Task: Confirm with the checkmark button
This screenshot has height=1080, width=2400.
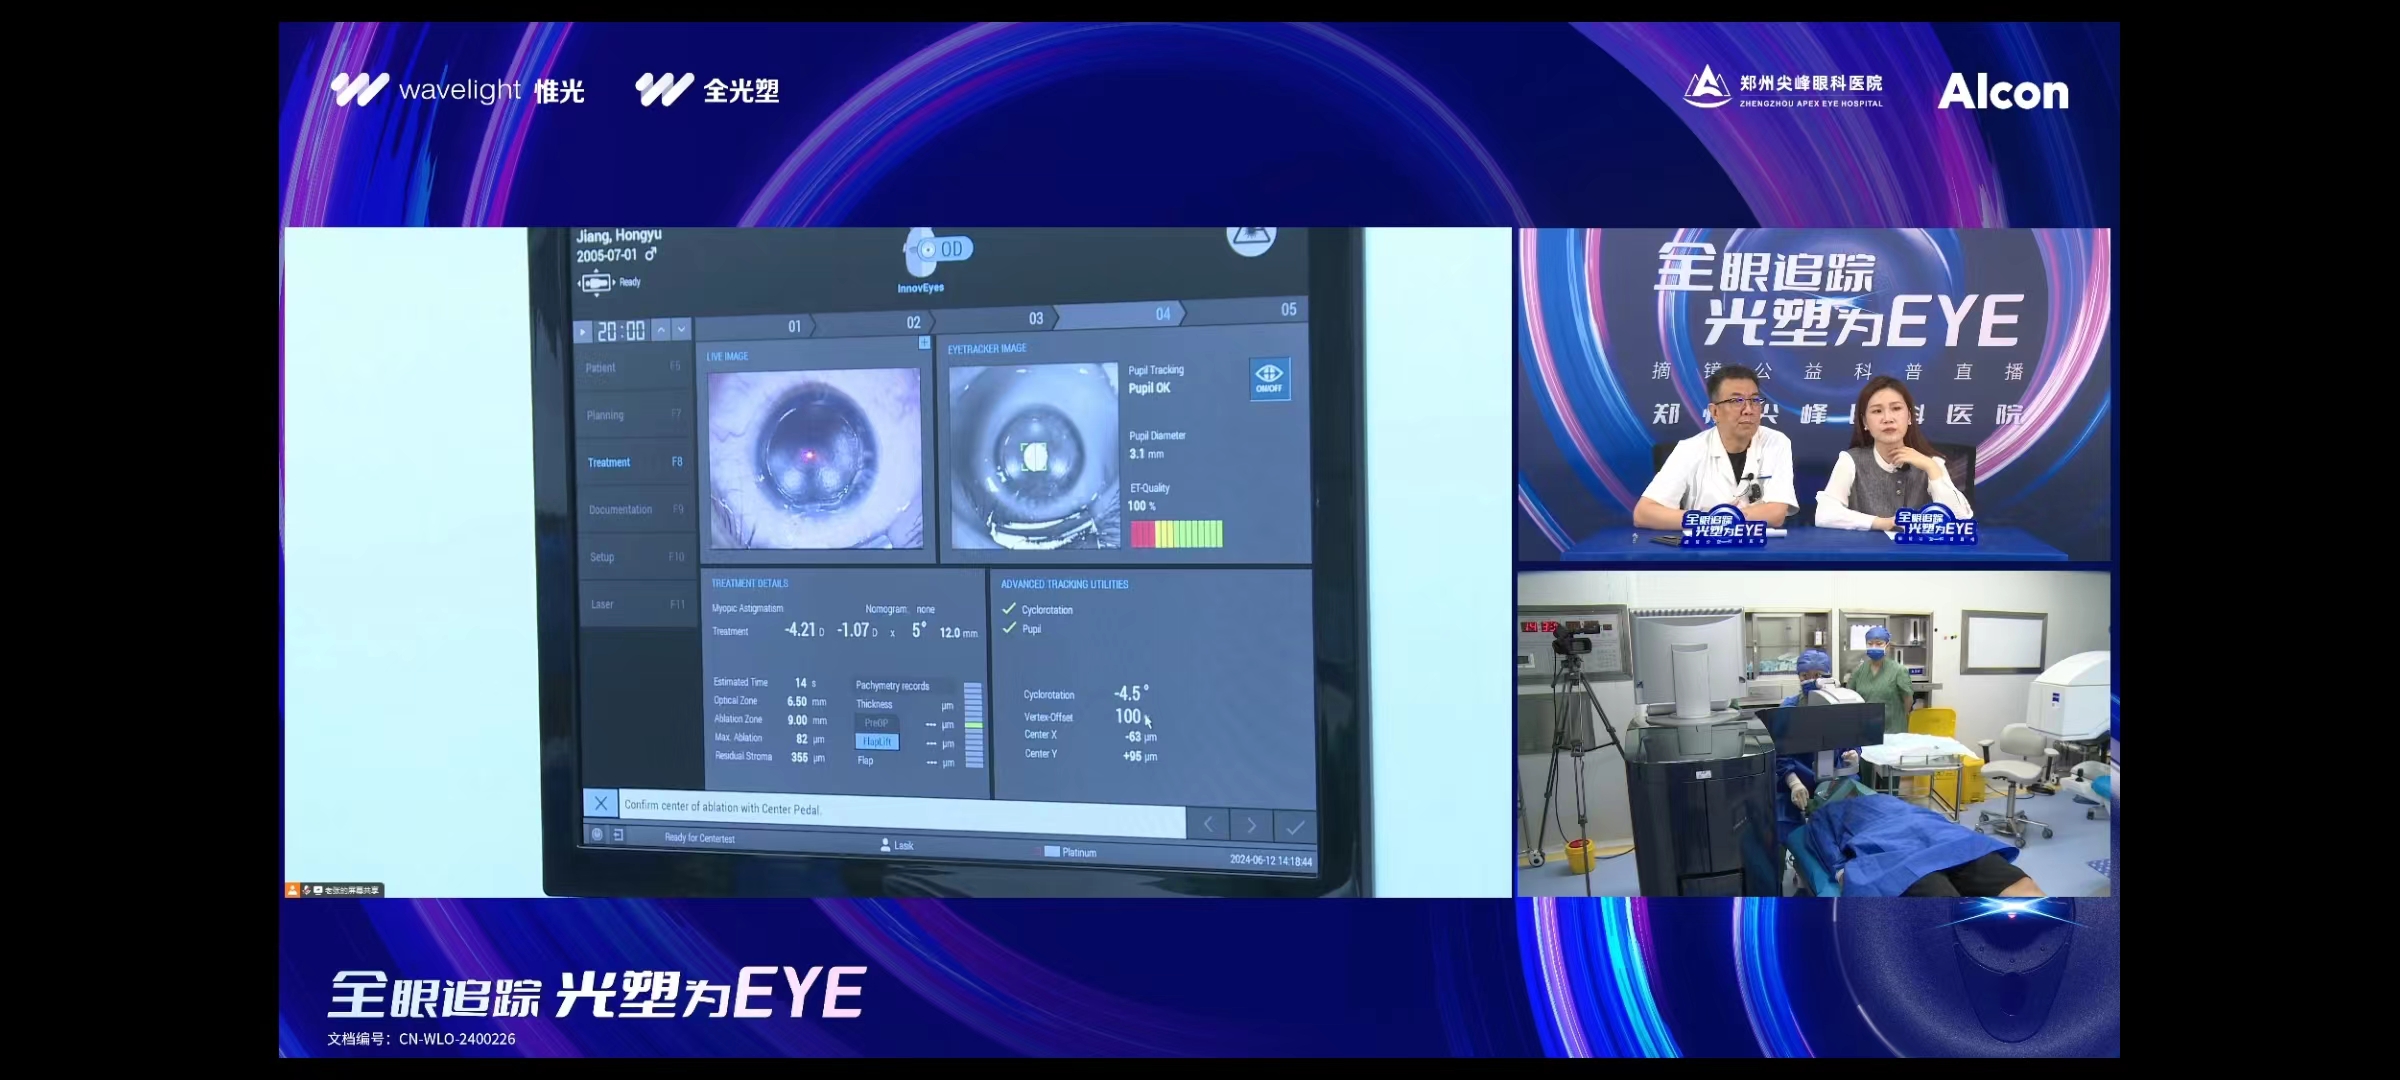Action: tap(1295, 828)
